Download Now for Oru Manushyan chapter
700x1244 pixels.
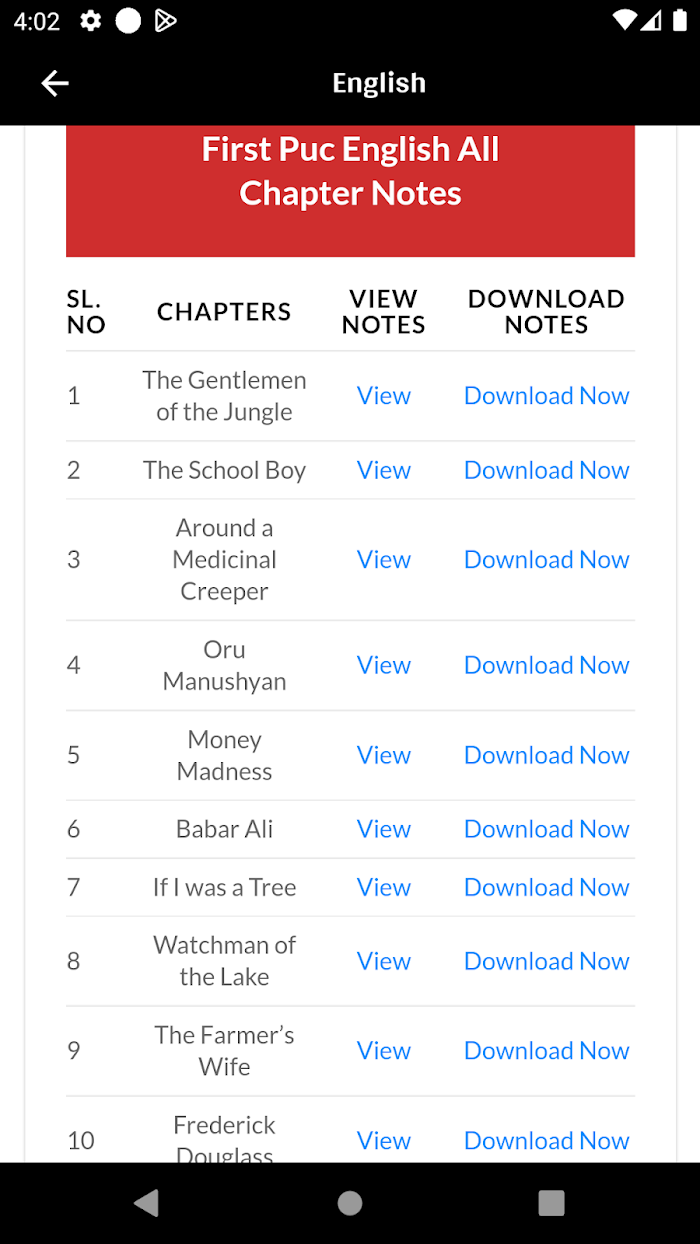547,666
